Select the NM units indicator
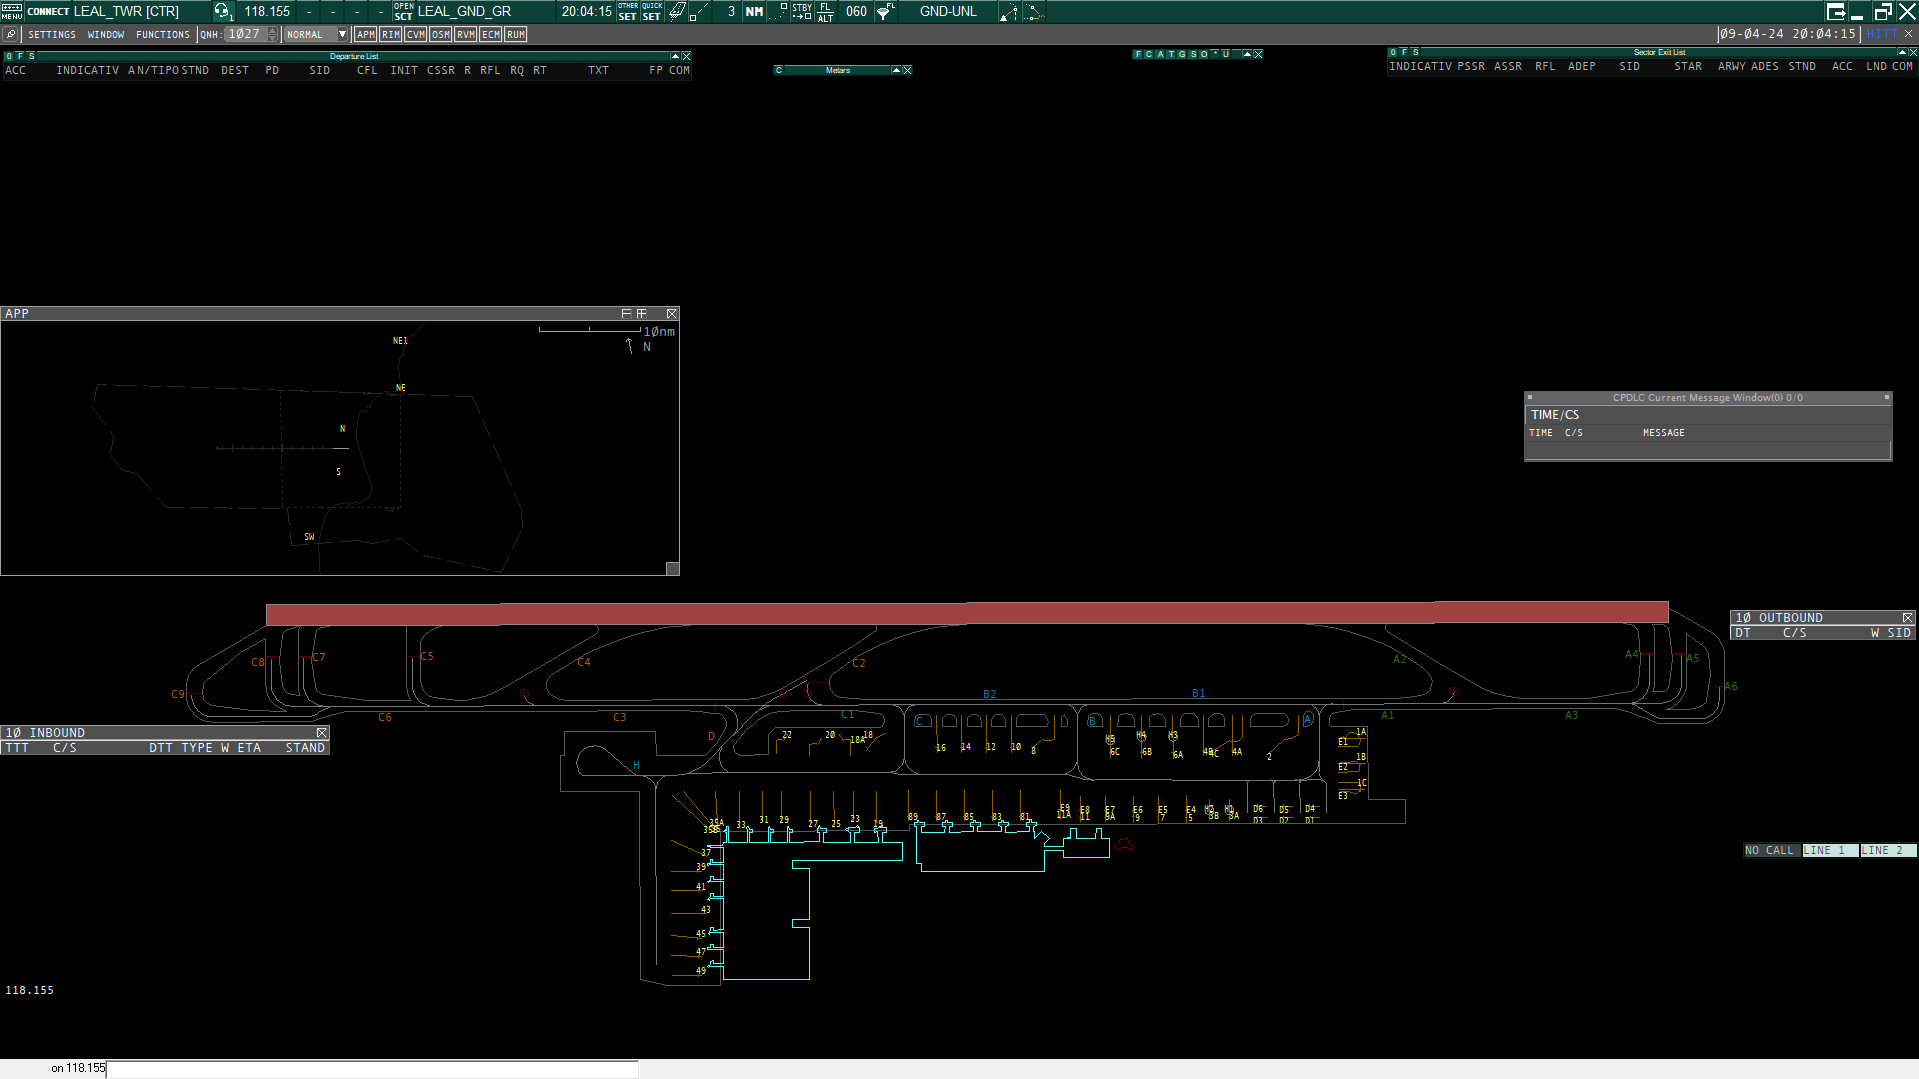Screen dimensions: 1919x1079 coord(755,11)
